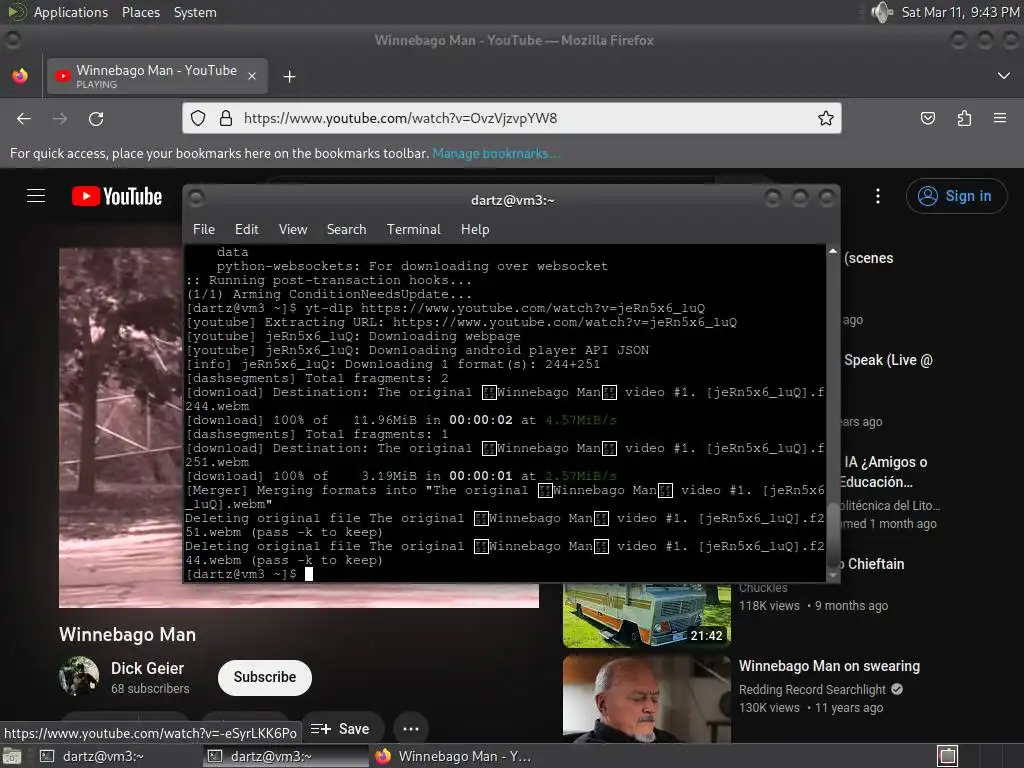
Task: Open Firefox application hamburger menu
Action: point(1000,118)
